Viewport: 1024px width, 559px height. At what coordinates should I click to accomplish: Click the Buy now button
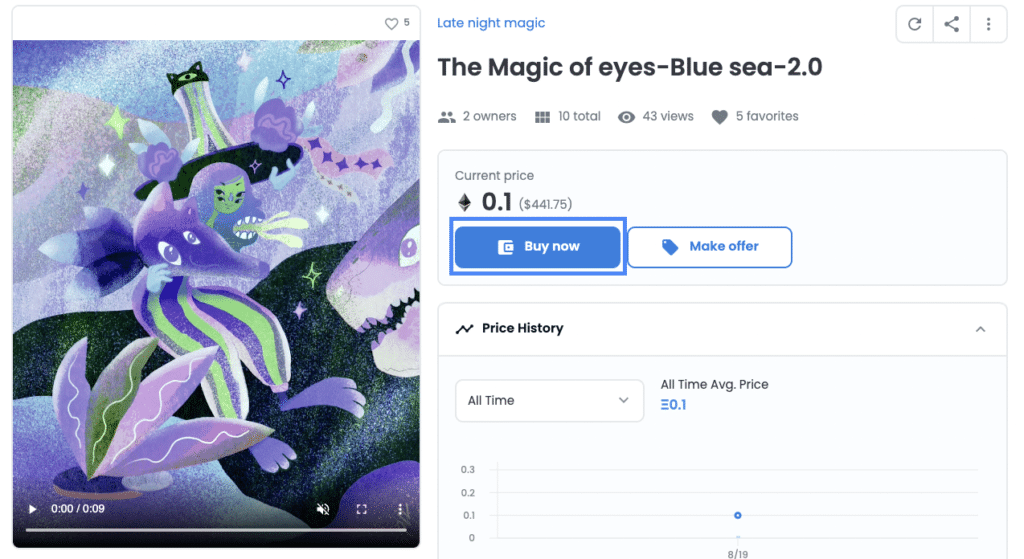point(537,246)
